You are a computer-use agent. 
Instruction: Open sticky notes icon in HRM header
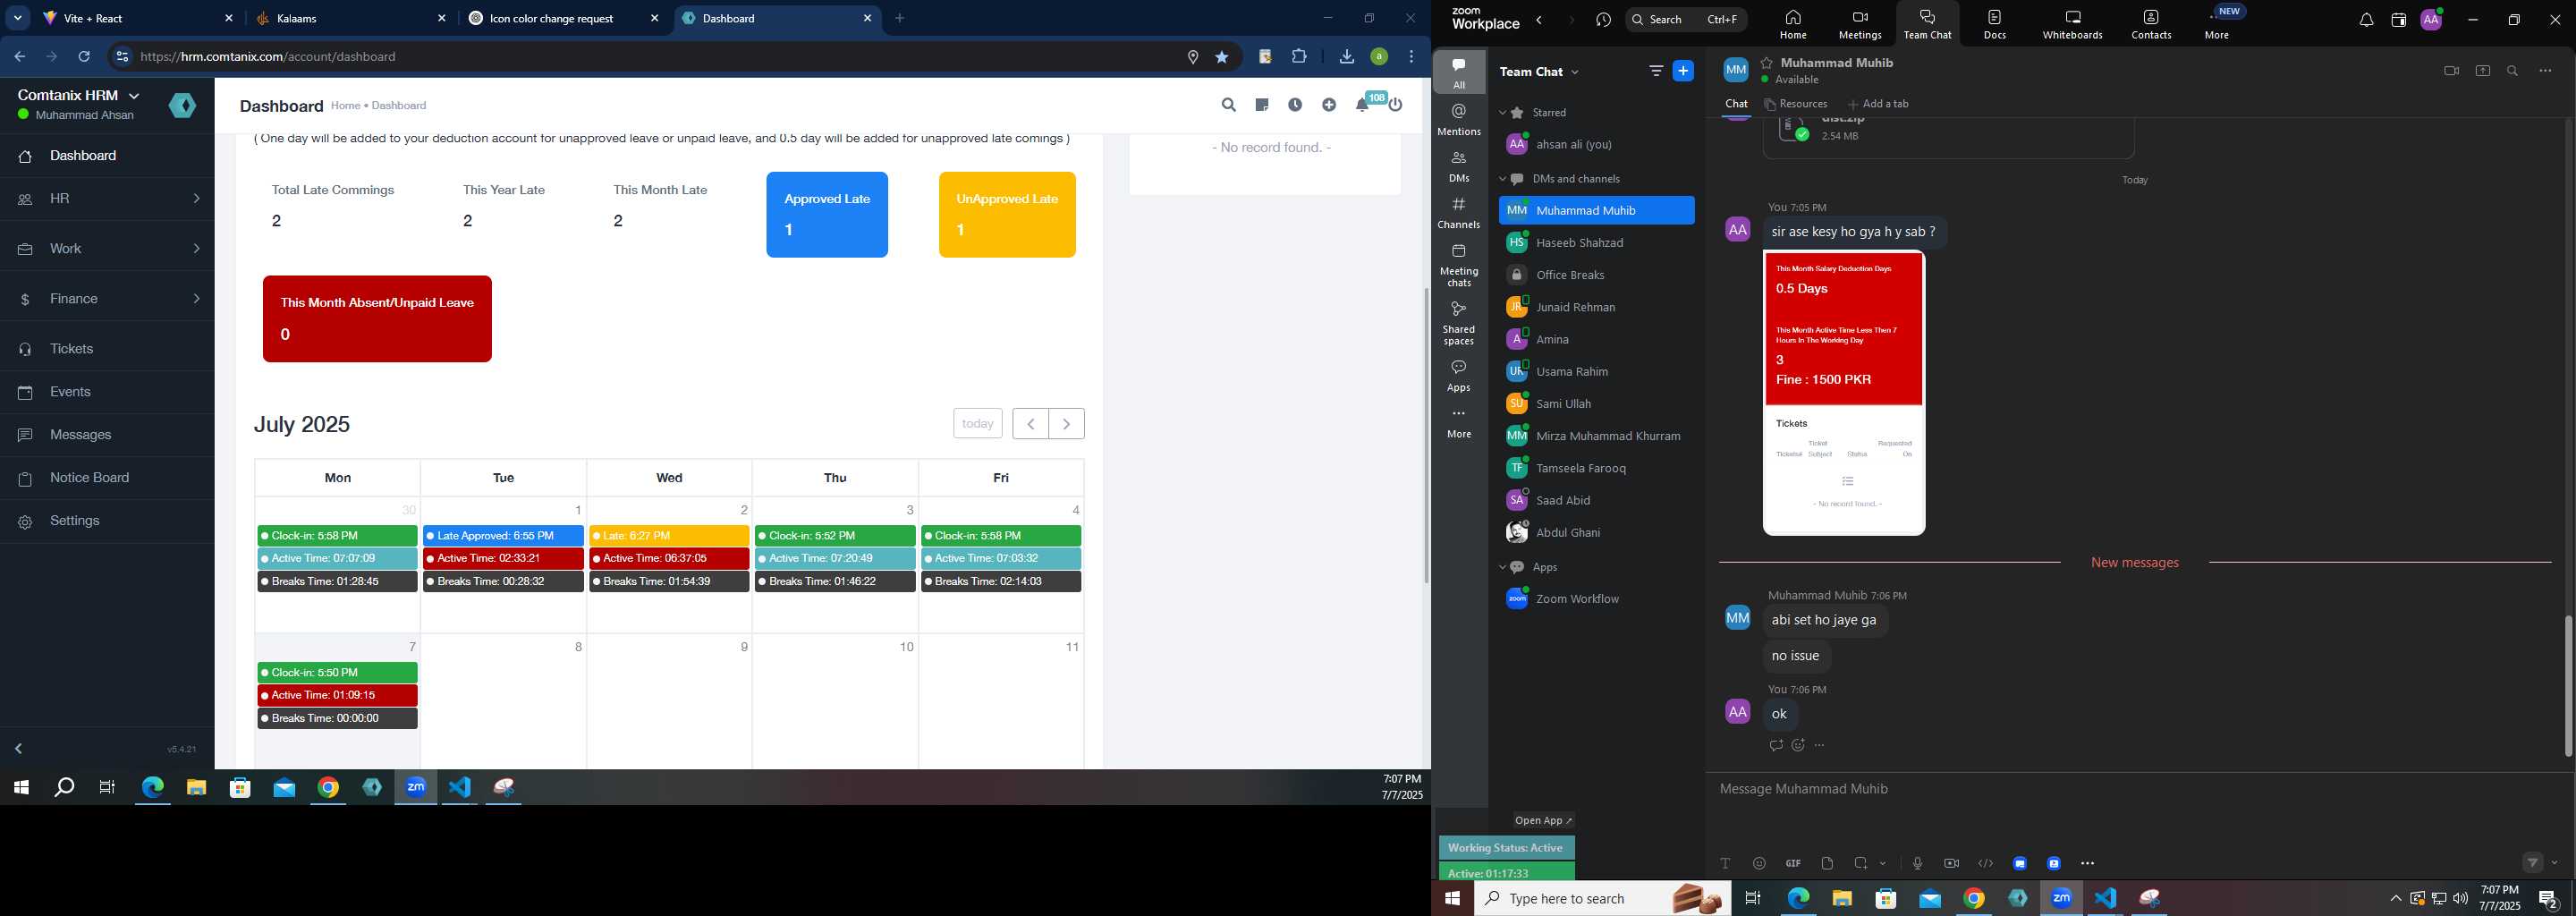click(1262, 105)
